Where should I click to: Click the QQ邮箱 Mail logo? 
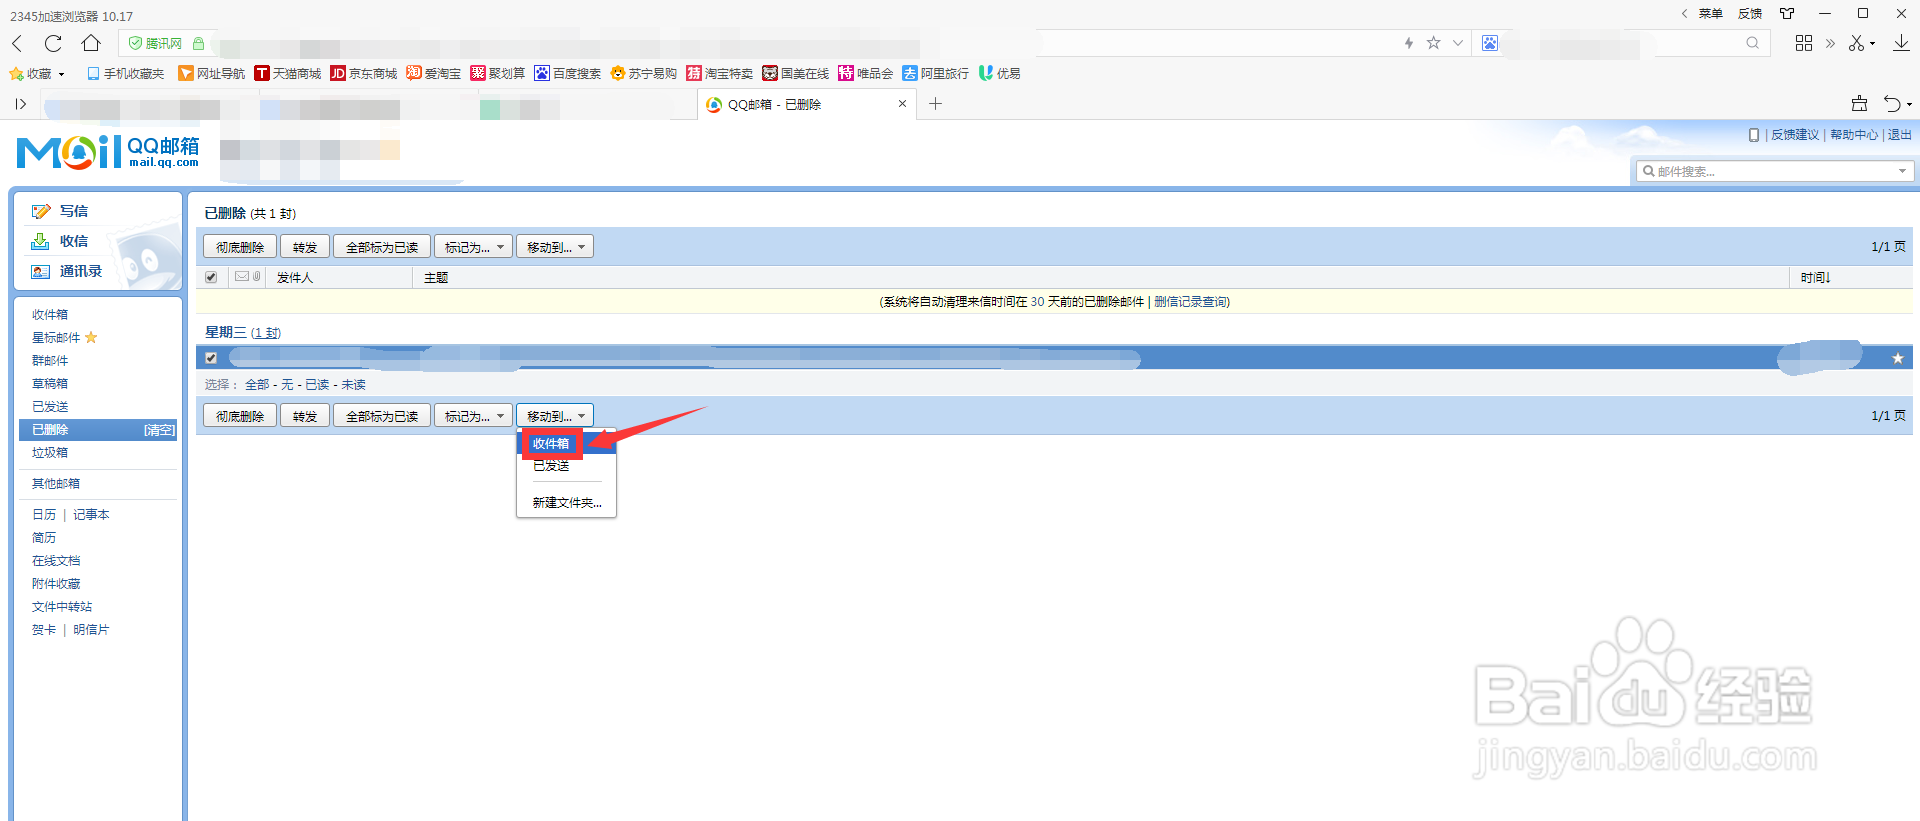(108, 152)
